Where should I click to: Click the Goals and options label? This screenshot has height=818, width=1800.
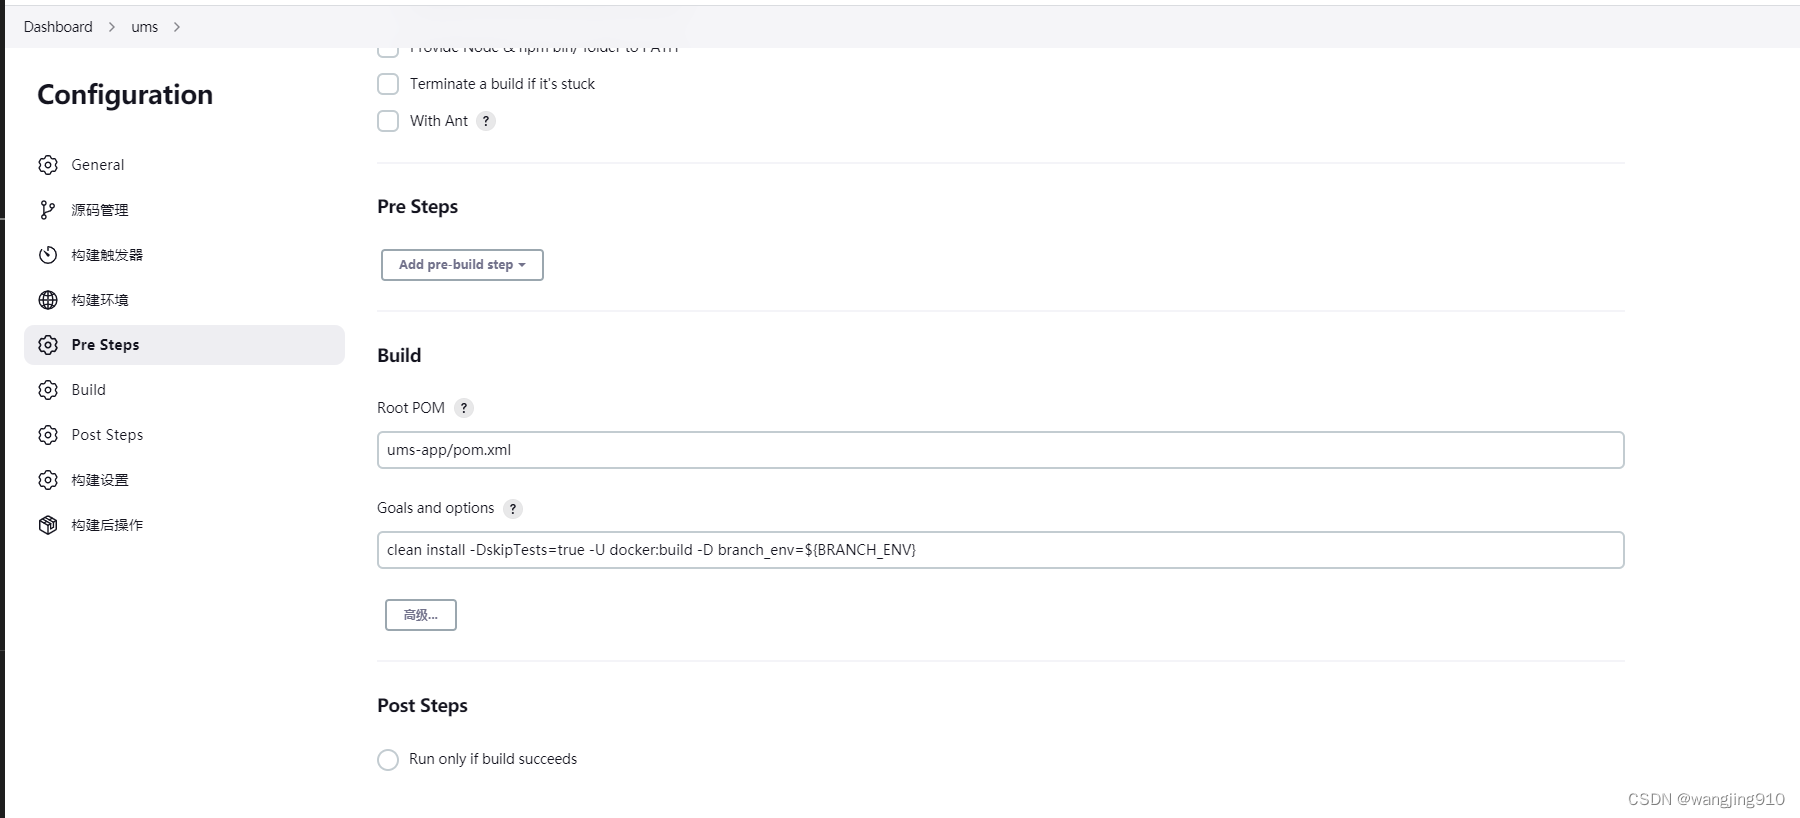pyautogui.click(x=436, y=508)
